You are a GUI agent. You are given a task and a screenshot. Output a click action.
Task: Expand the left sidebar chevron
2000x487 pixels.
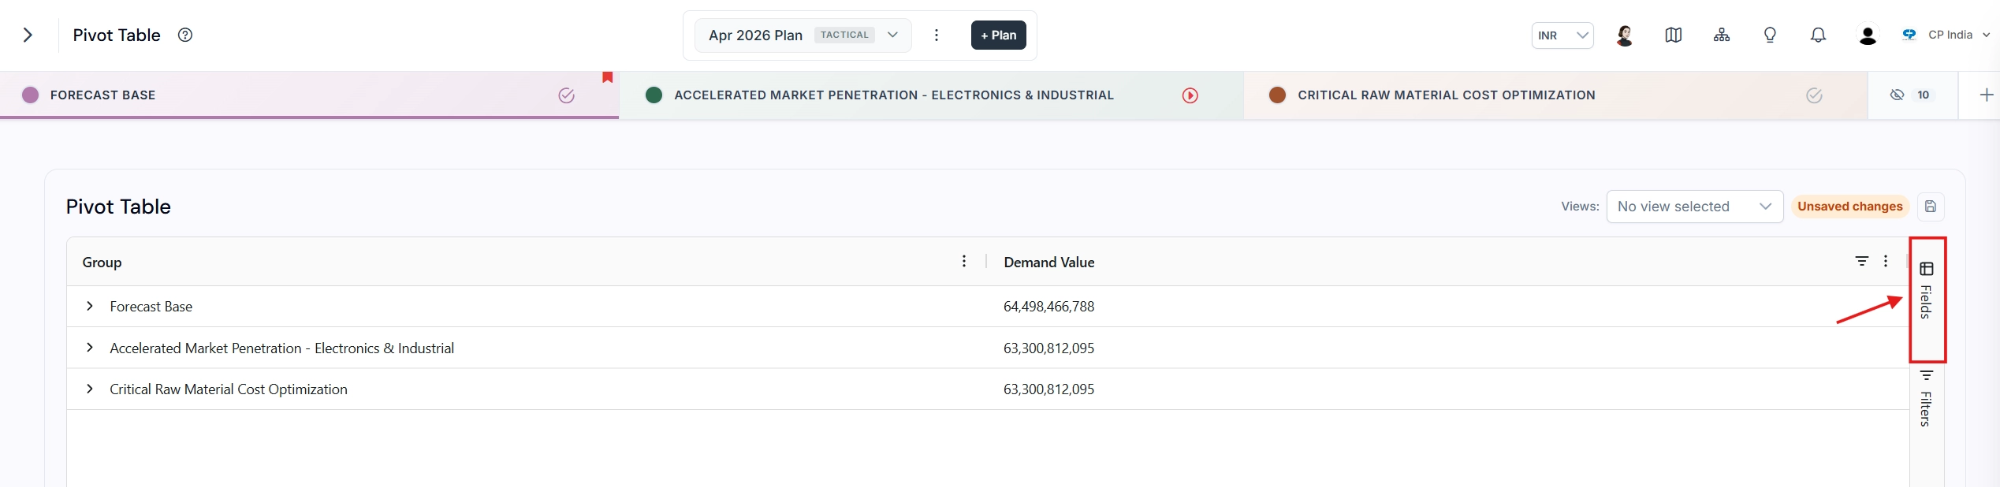click(x=28, y=35)
